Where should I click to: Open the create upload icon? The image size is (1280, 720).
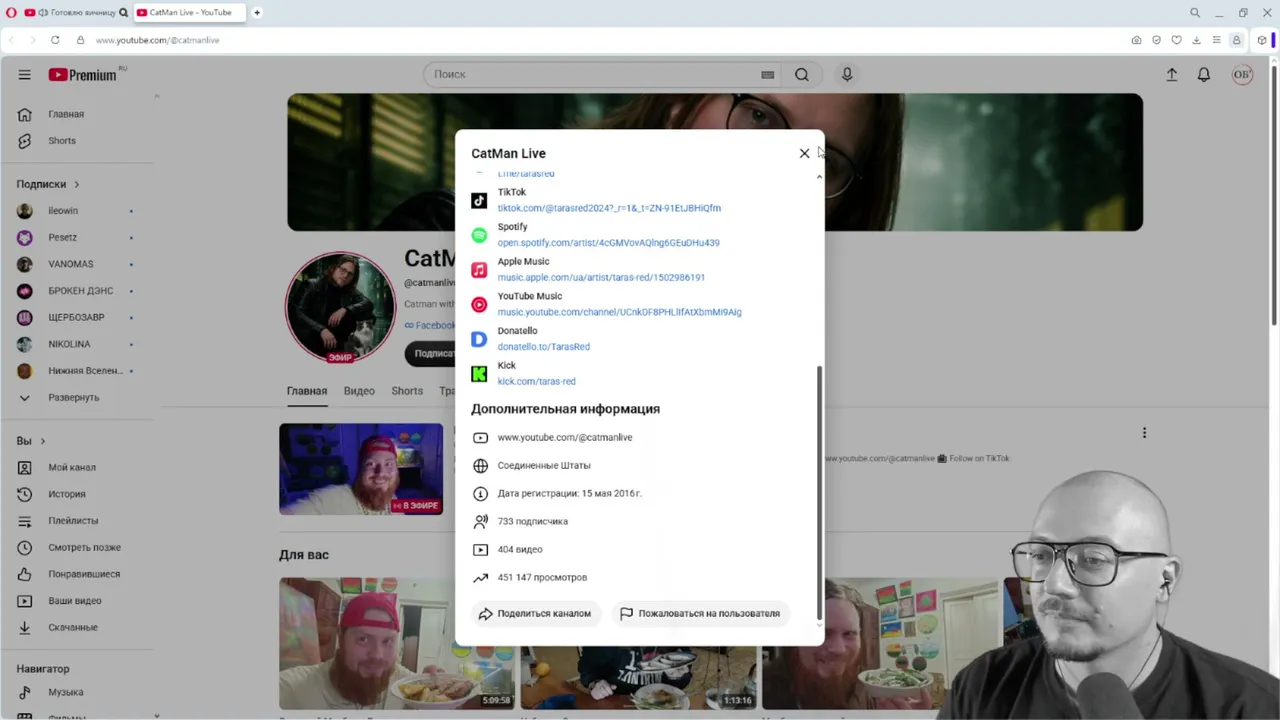pos(1172,74)
